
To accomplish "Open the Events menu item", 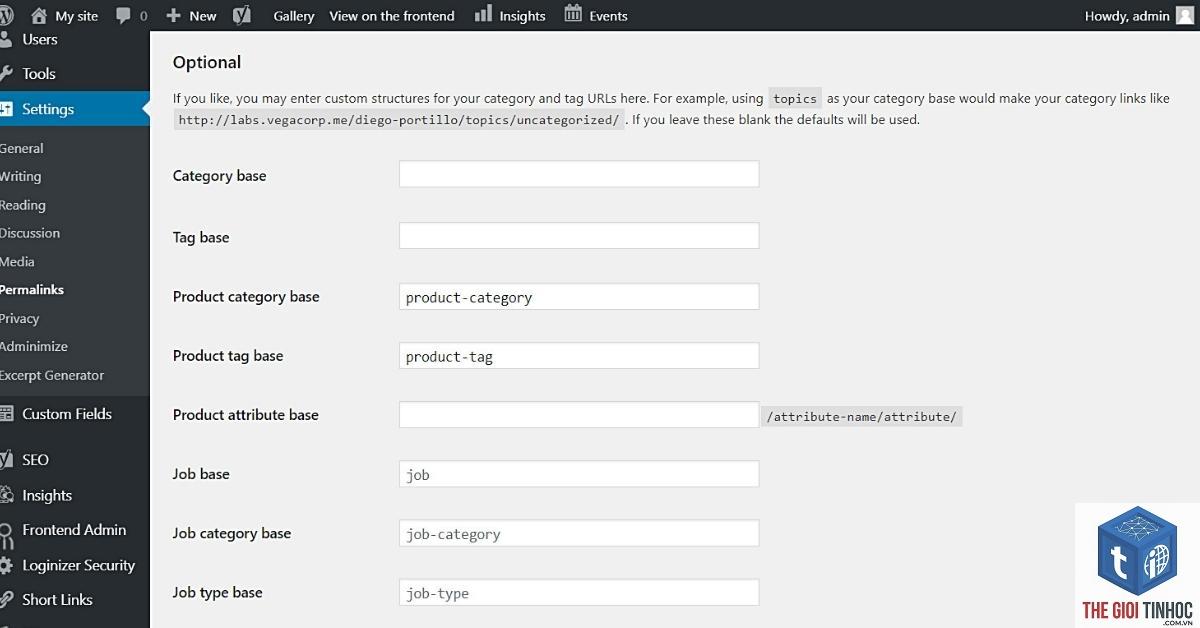I will (x=609, y=16).
